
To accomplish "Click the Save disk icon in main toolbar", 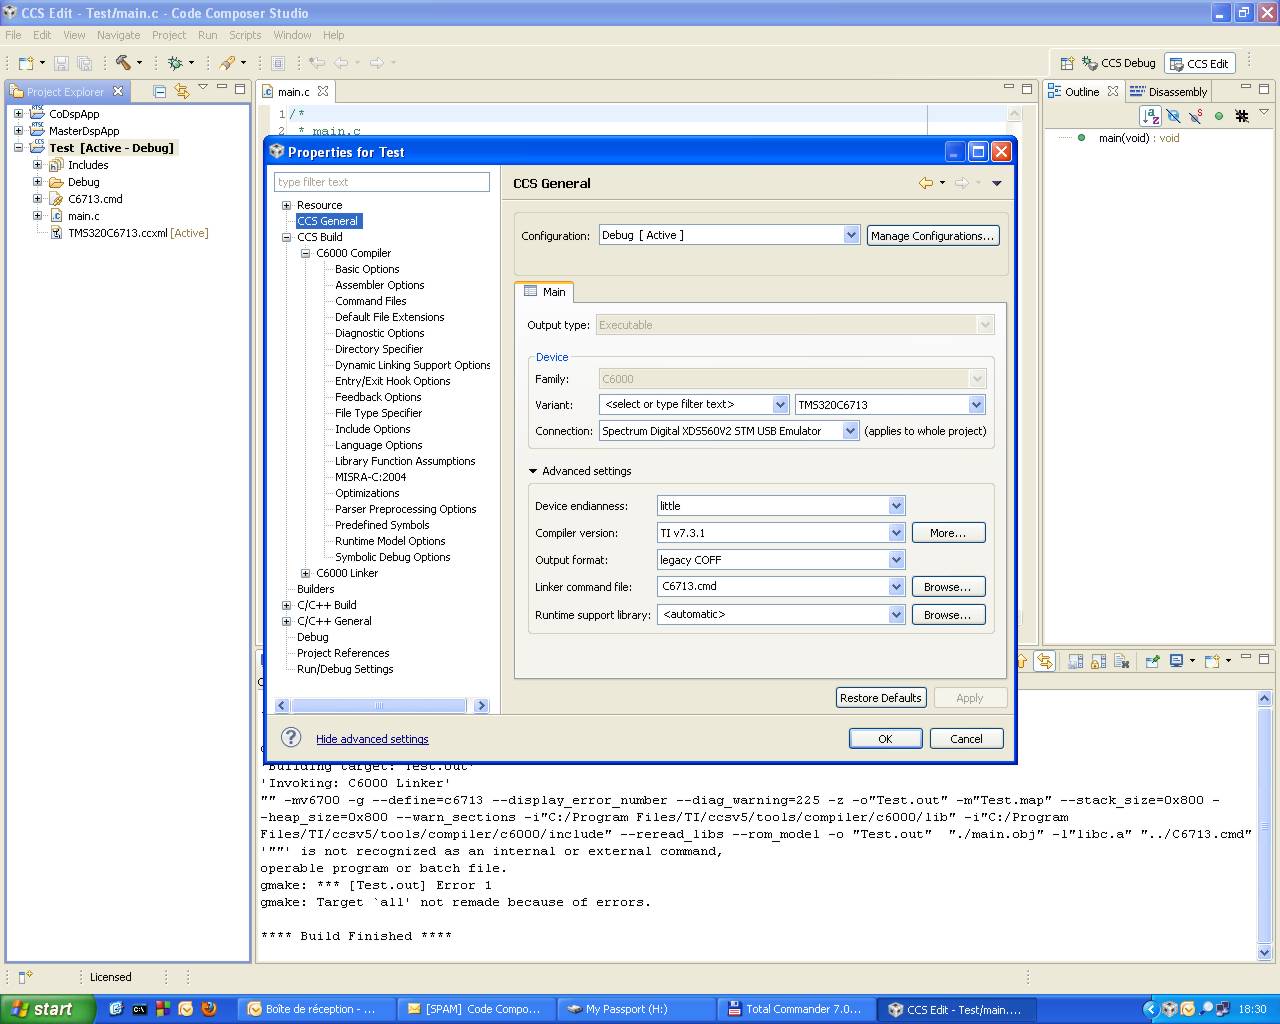I will 61,63.
